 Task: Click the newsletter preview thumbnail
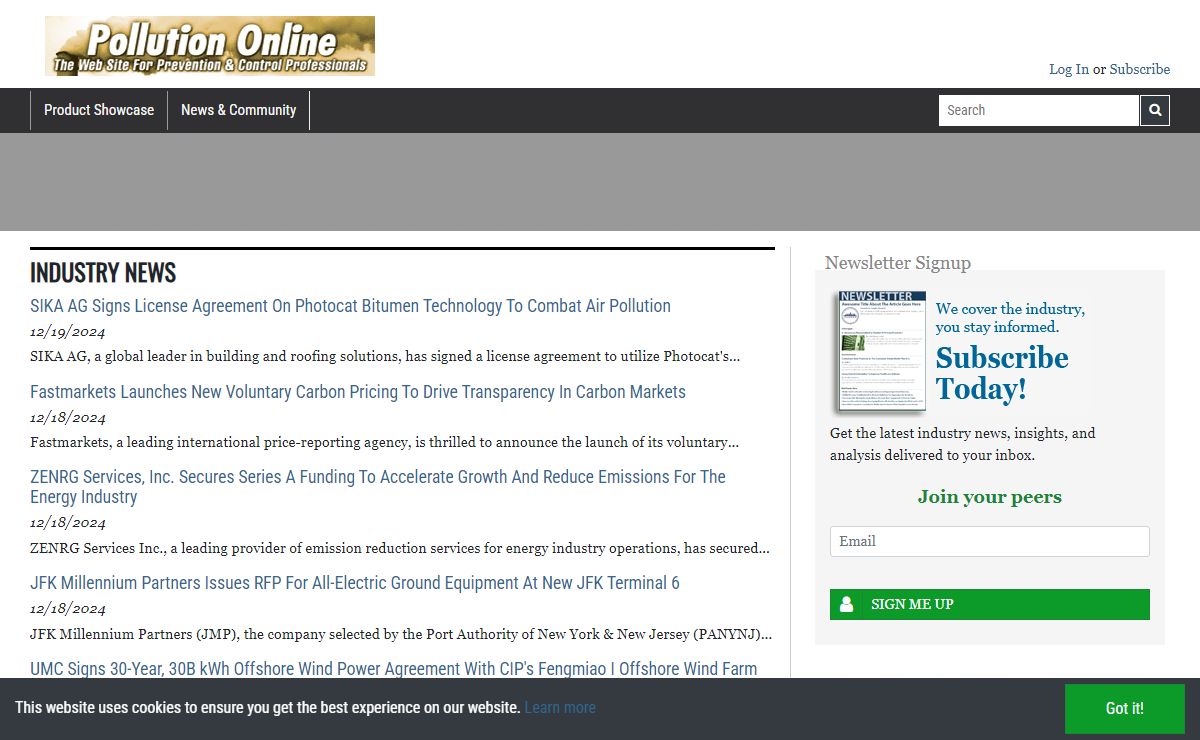[x=882, y=351]
